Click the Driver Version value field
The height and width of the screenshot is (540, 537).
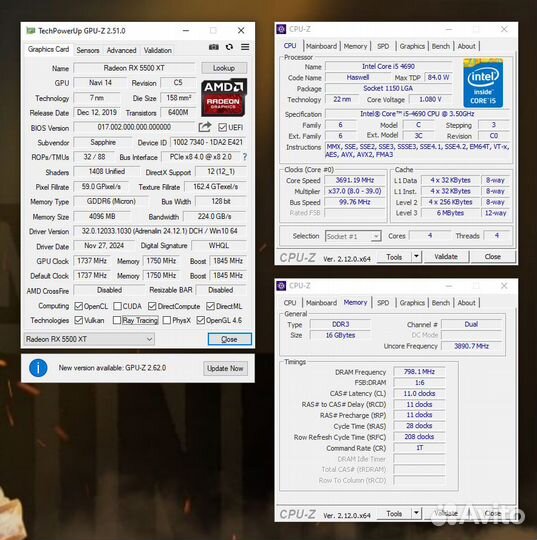[x=159, y=231]
